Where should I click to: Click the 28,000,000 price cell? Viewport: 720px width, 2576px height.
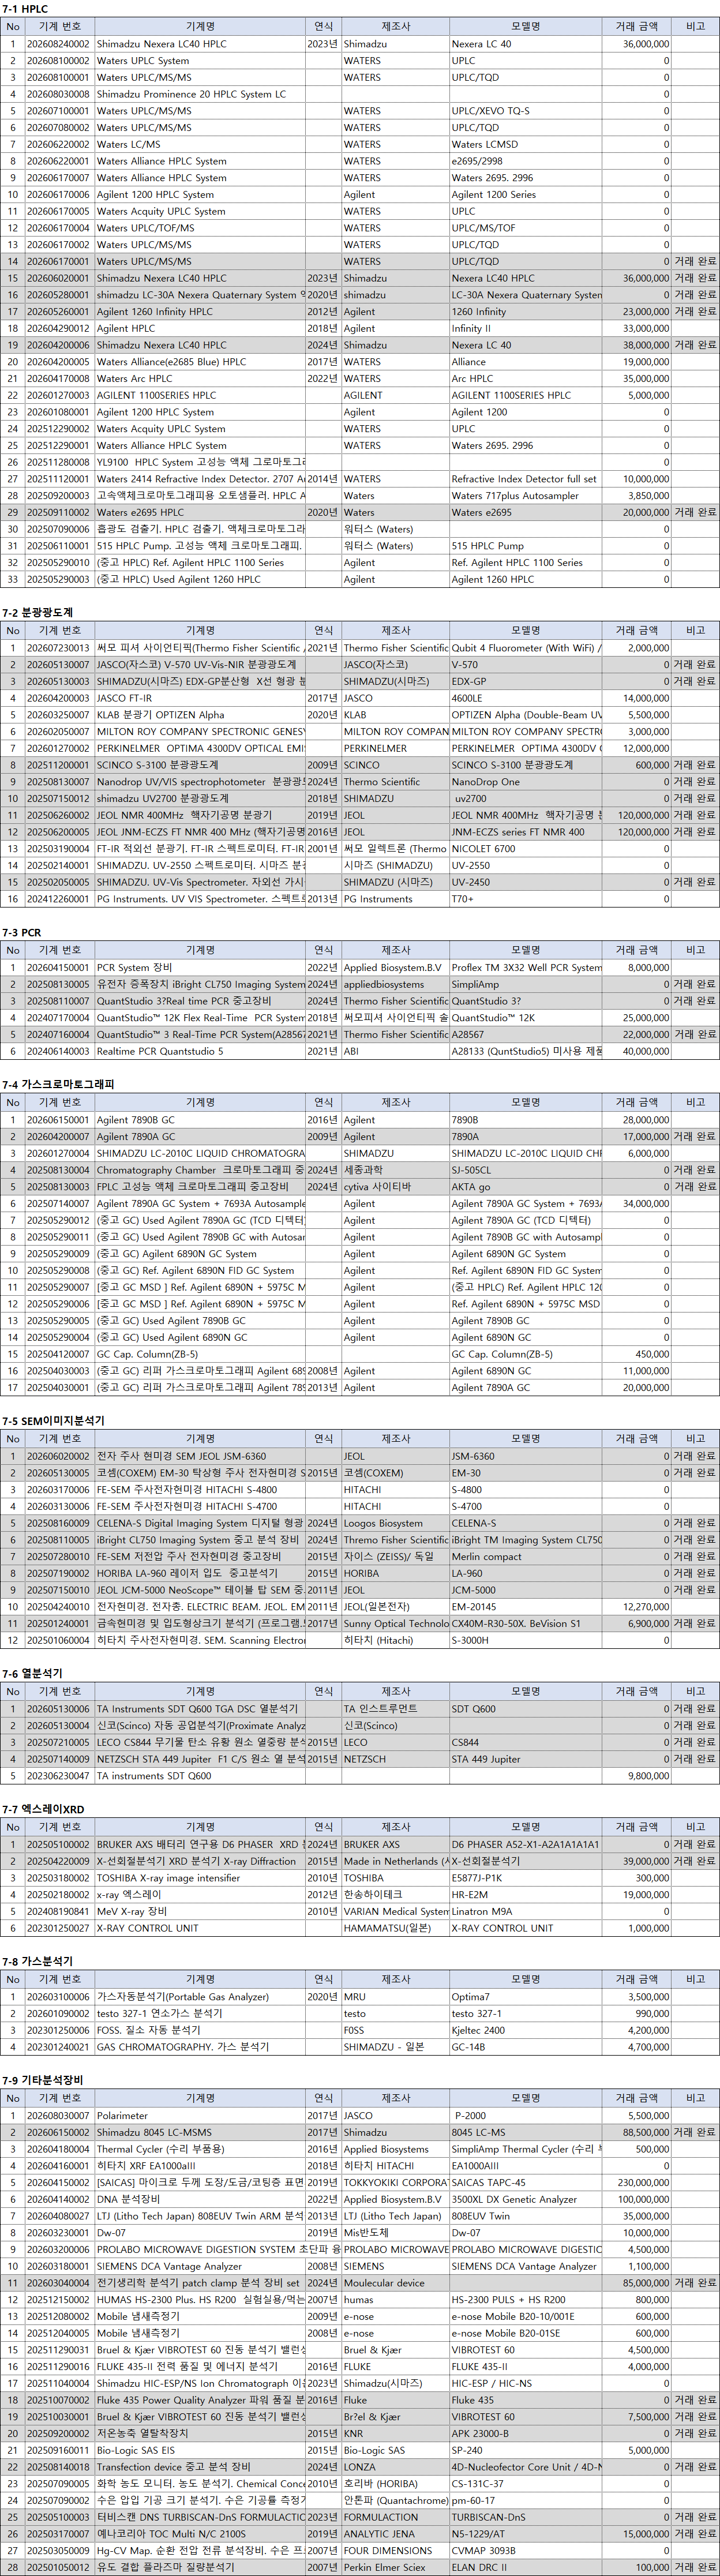pos(637,1120)
